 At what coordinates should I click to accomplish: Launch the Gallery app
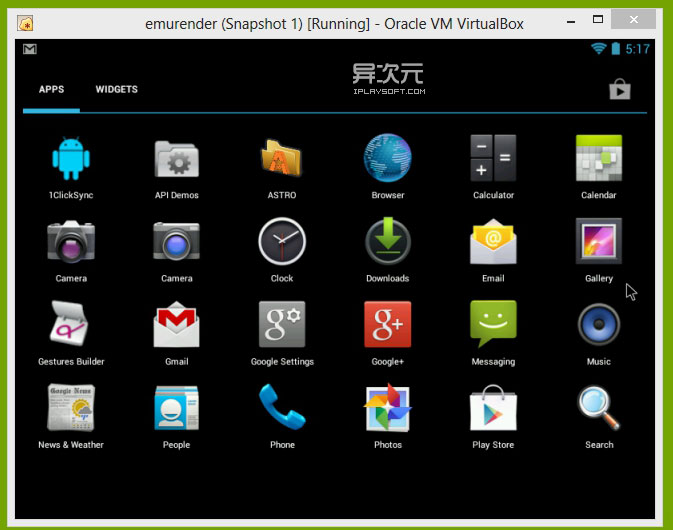tap(599, 242)
